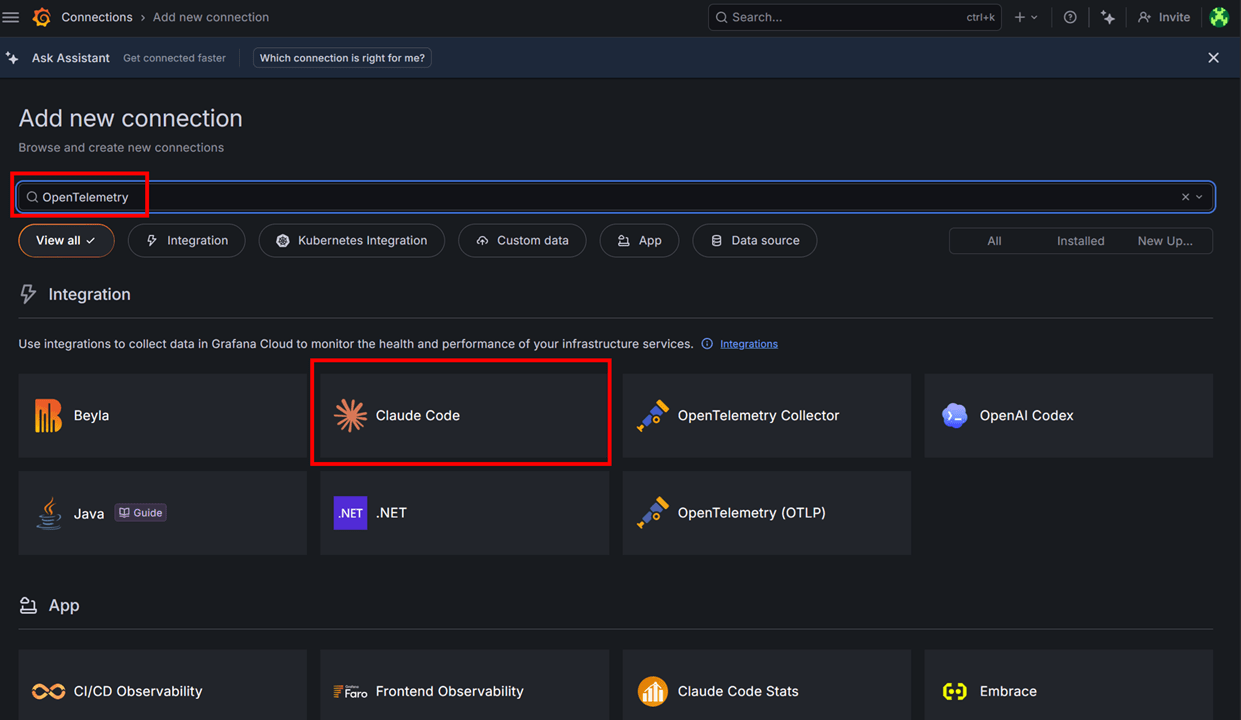Click the top bar Search field
This screenshot has height=720, width=1241.
855,17
